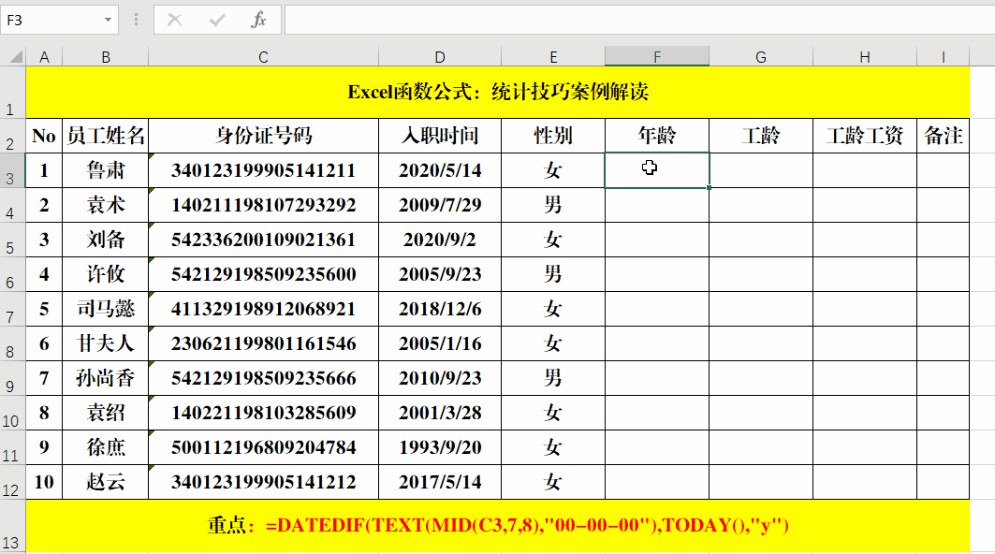
Task: Select column C header
Action: pos(263,57)
